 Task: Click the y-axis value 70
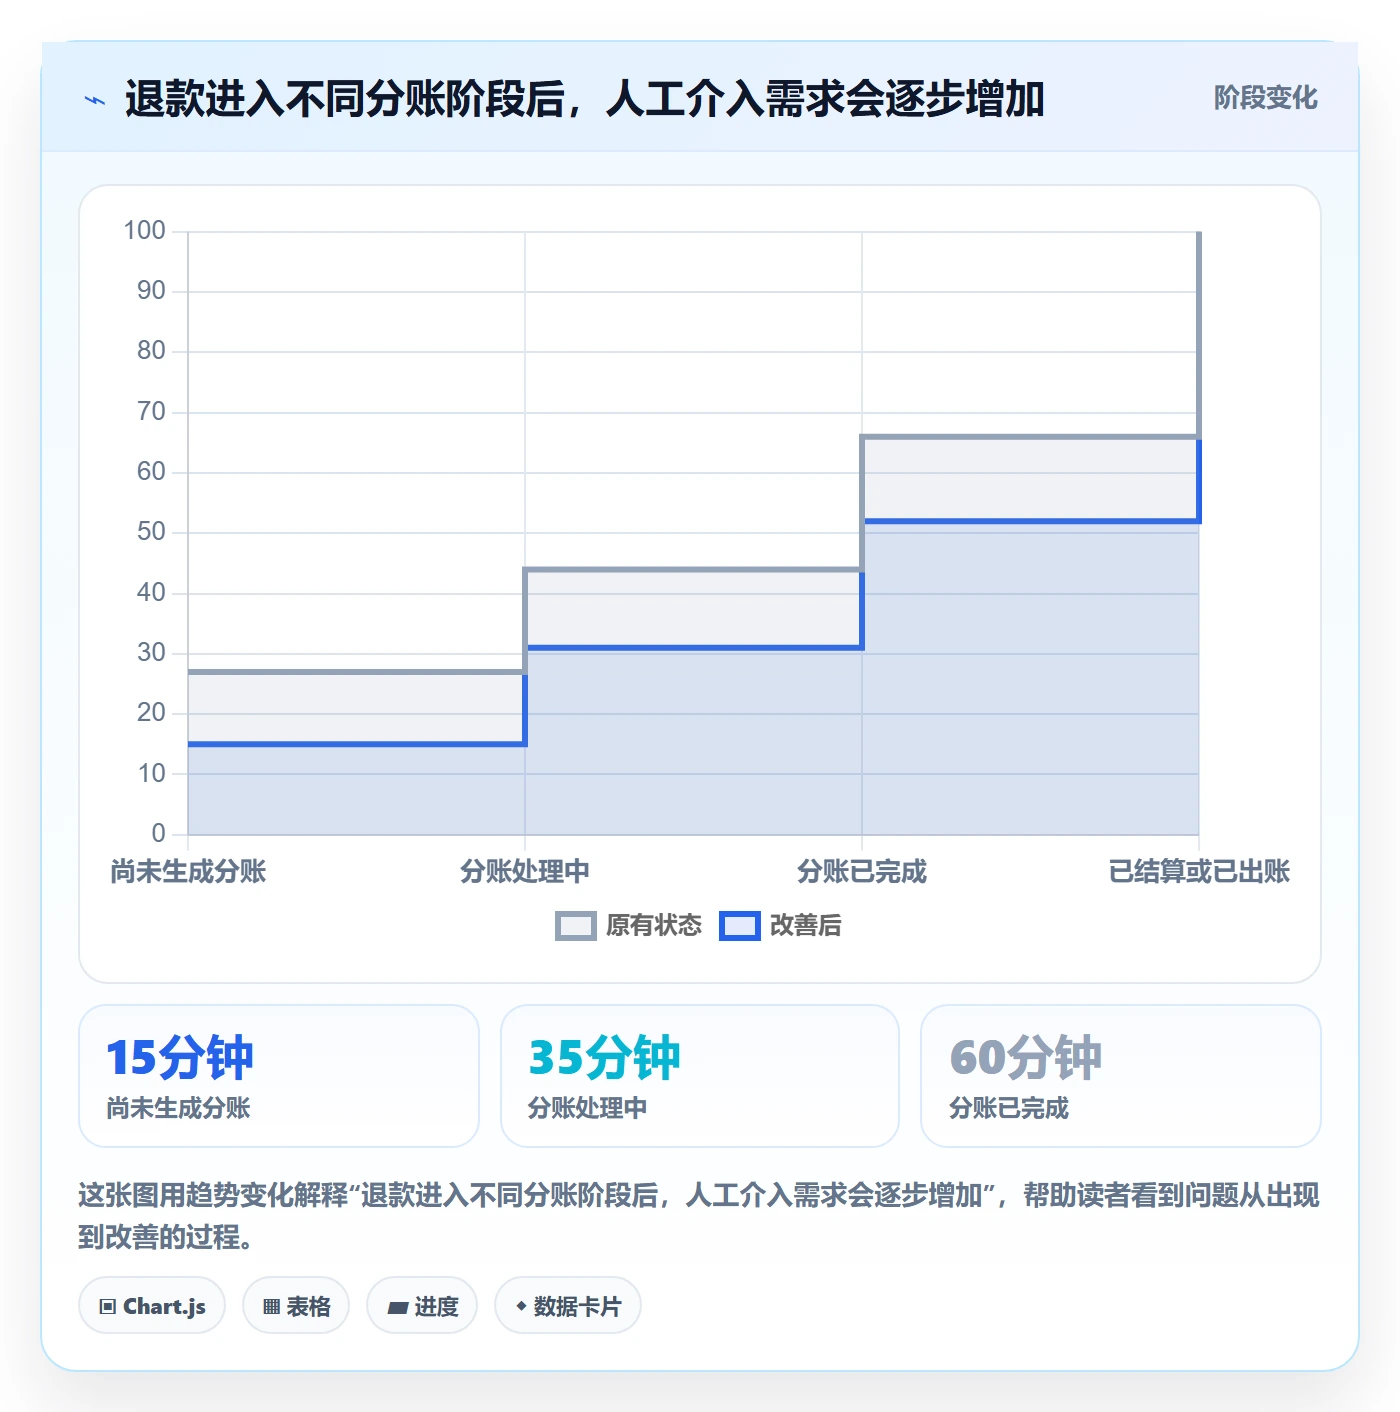click(151, 412)
